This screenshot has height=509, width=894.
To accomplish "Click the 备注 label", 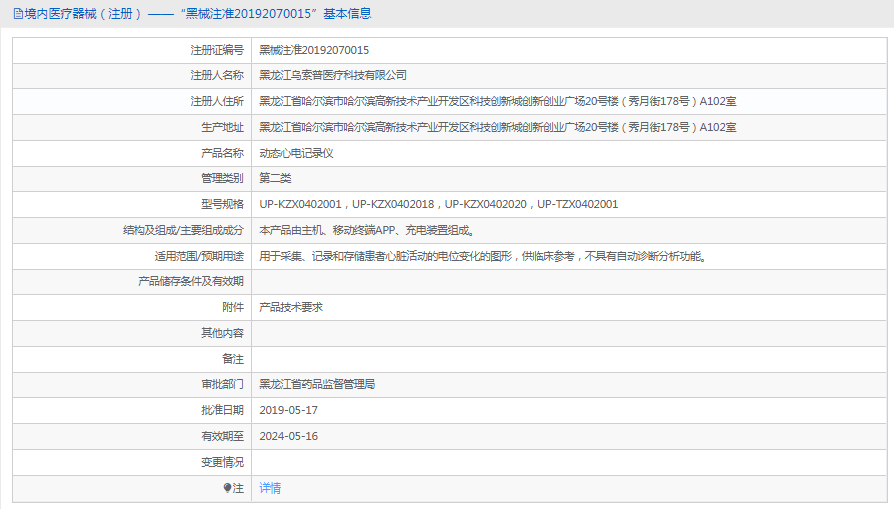I will pyautogui.click(x=233, y=359).
